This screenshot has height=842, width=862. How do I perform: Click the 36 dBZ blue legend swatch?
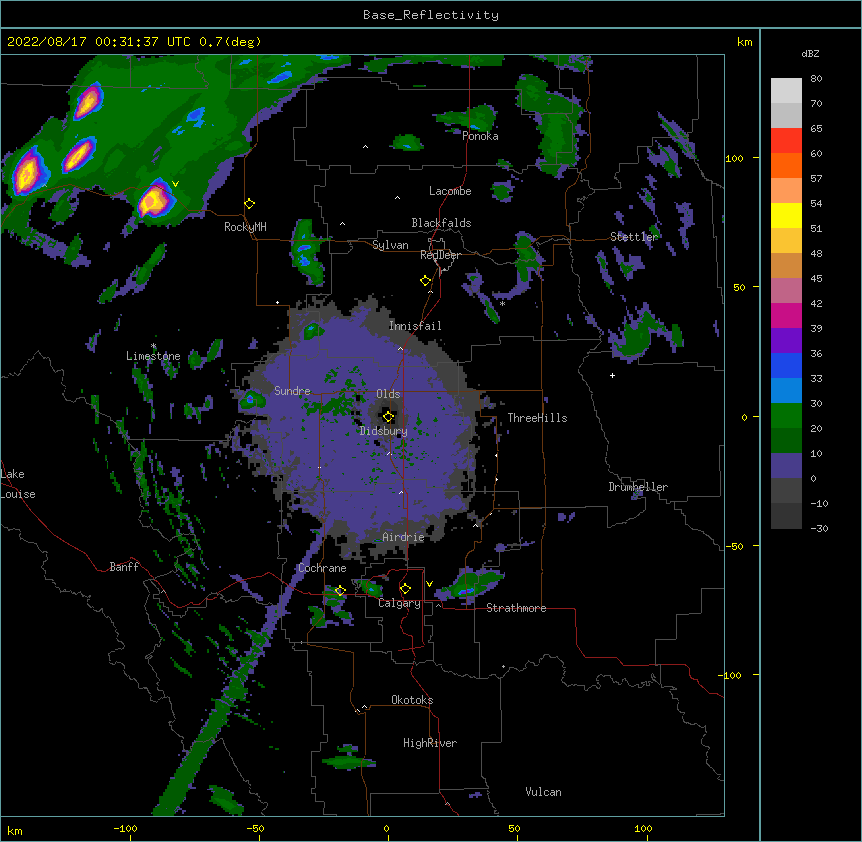click(786, 365)
